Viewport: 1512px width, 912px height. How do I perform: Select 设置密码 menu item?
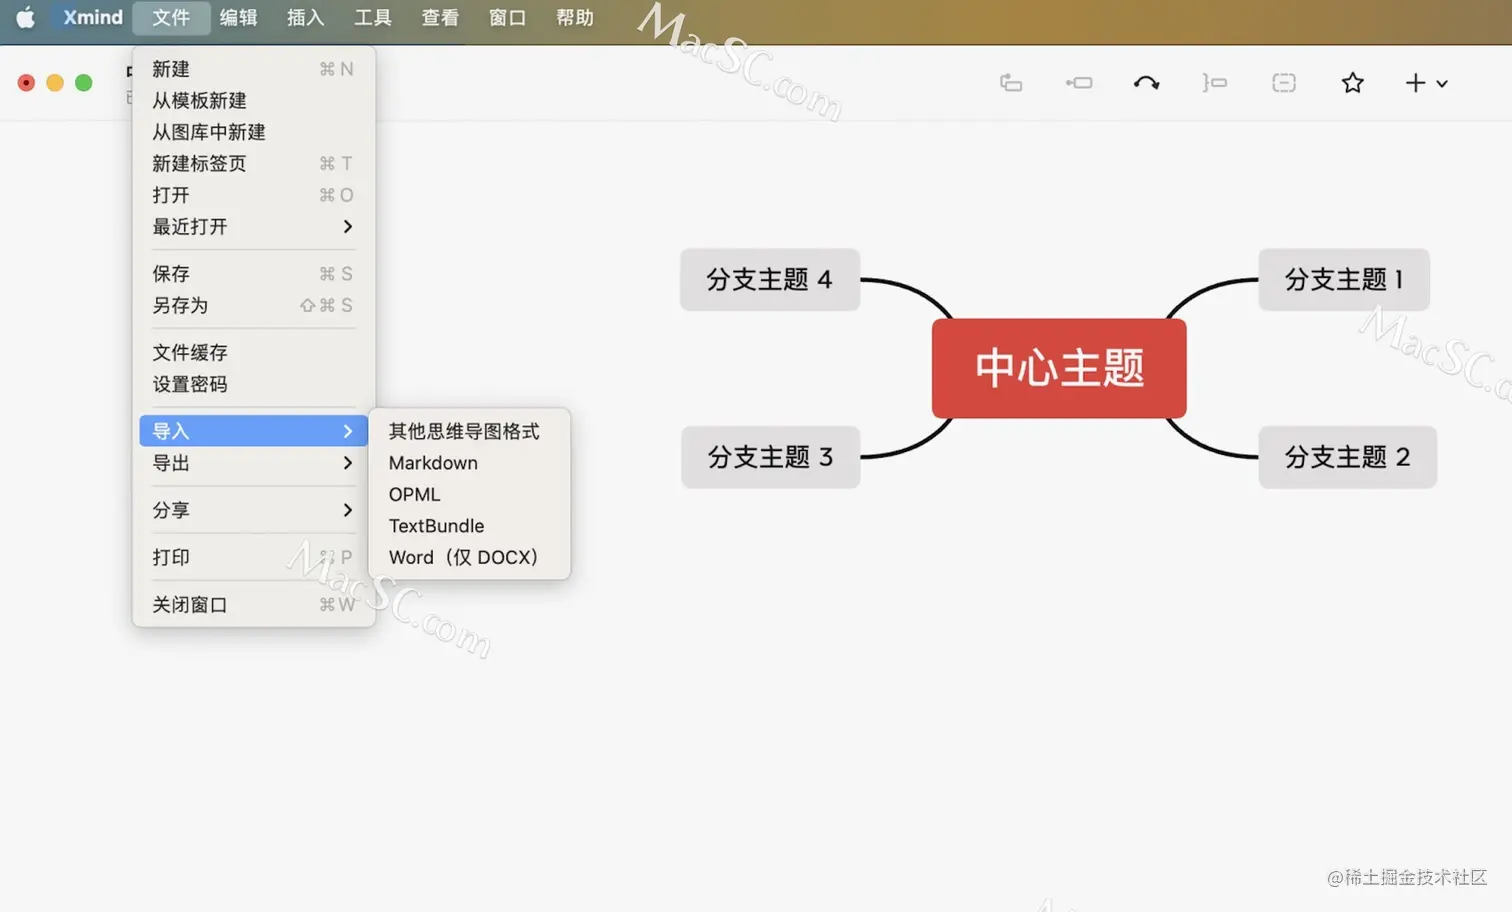253,384
